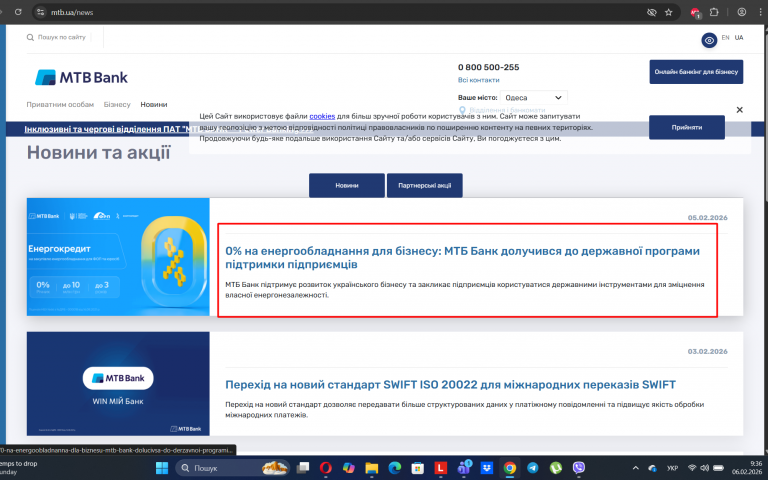The image size is (768, 480).
Task: Open 'Всі контакти' link
Action: (x=479, y=80)
